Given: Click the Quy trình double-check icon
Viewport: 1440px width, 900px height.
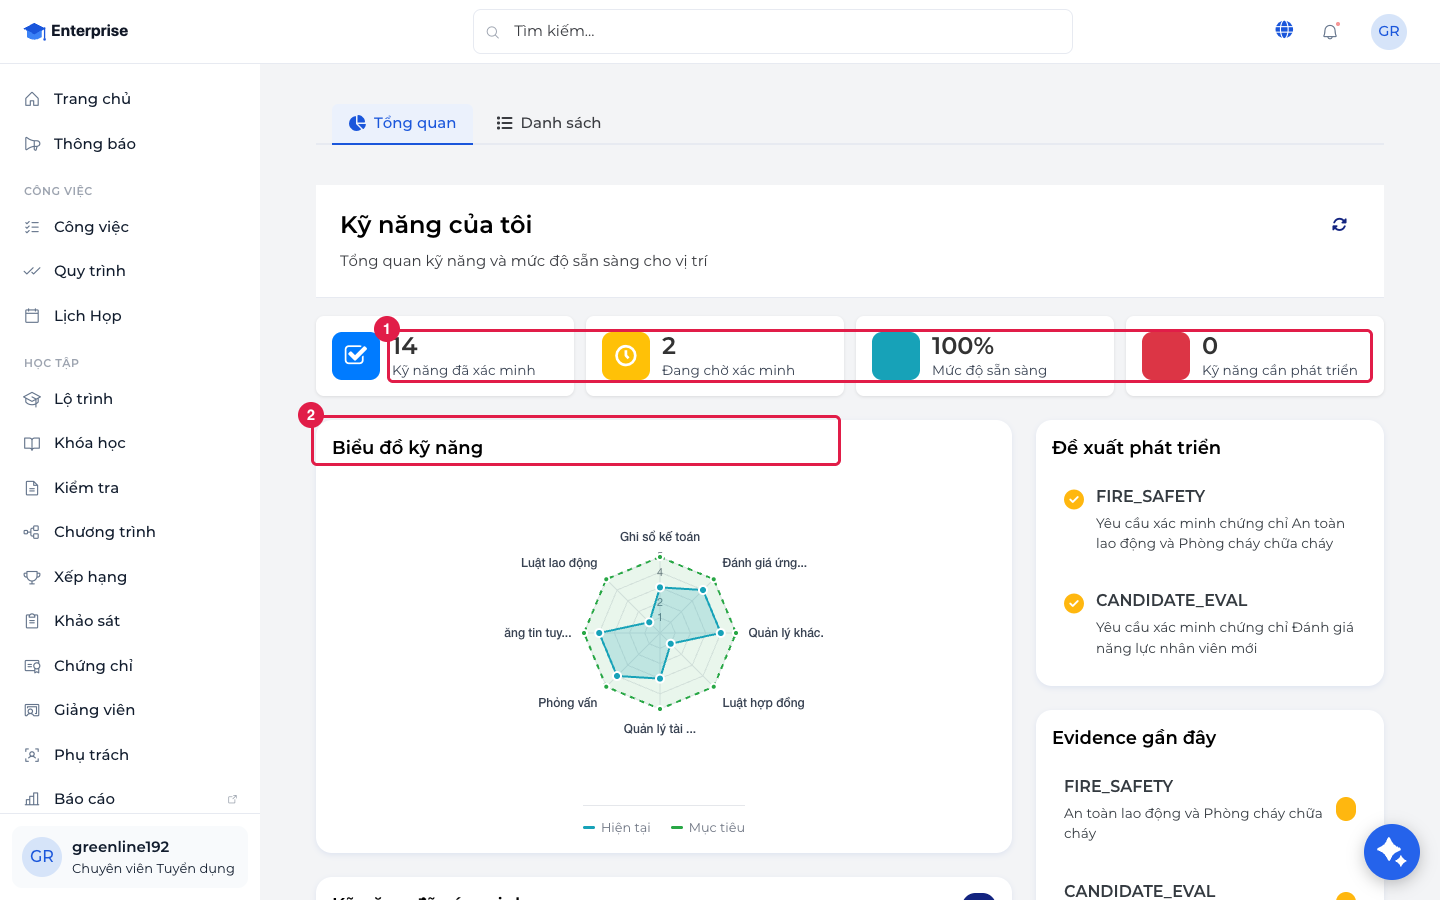Looking at the screenshot, I should [32, 271].
